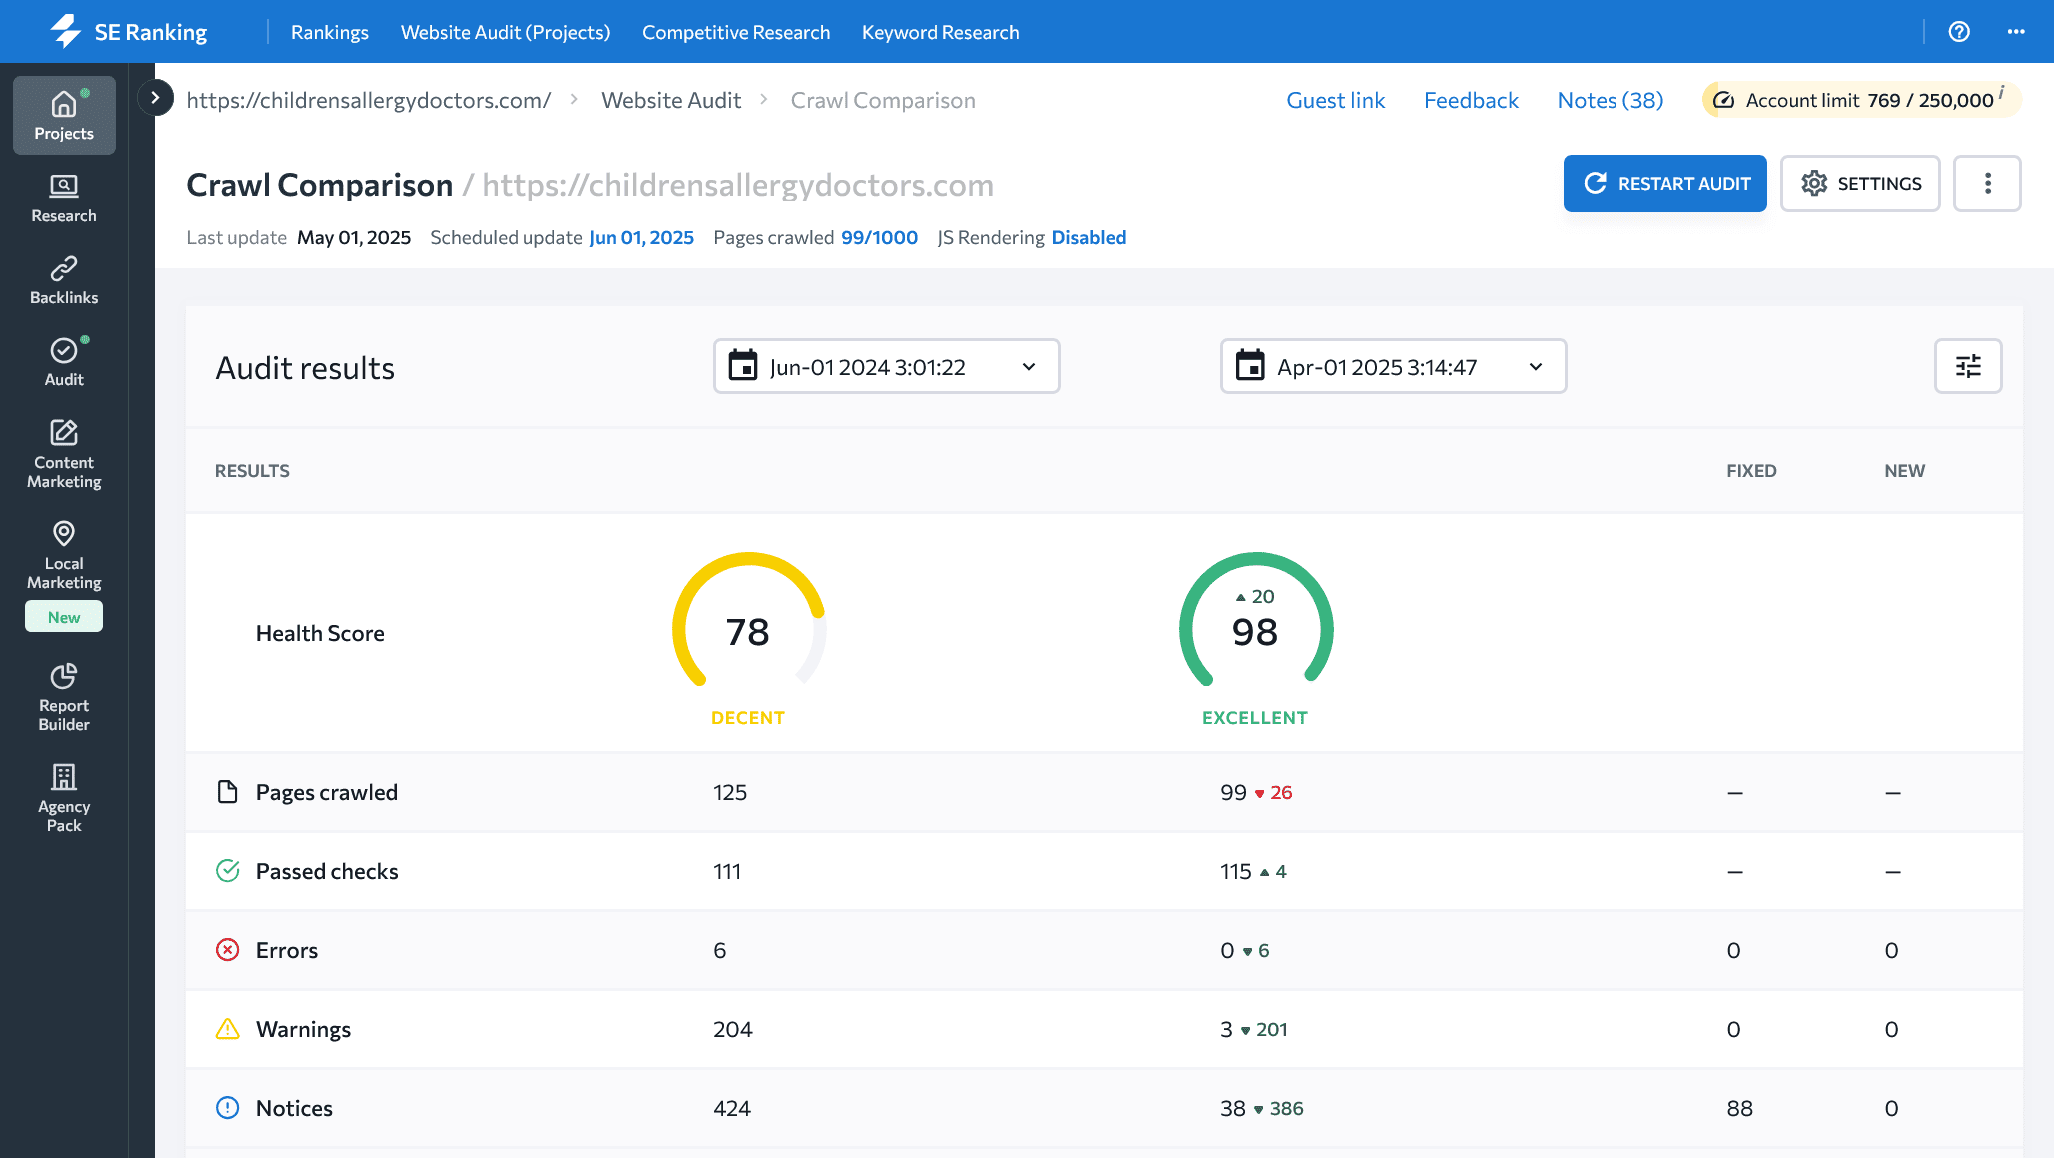Click the help question mark icon
The width and height of the screenshot is (2055, 1158).
[1959, 32]
